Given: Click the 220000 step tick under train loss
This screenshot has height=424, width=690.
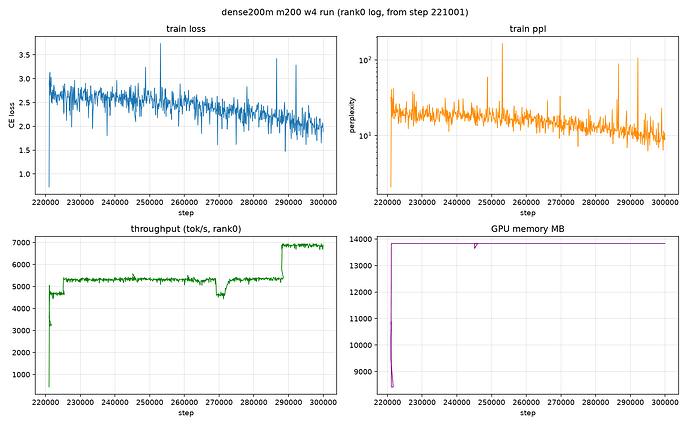Looking at the screenshot, I should (x=46, y=202).
